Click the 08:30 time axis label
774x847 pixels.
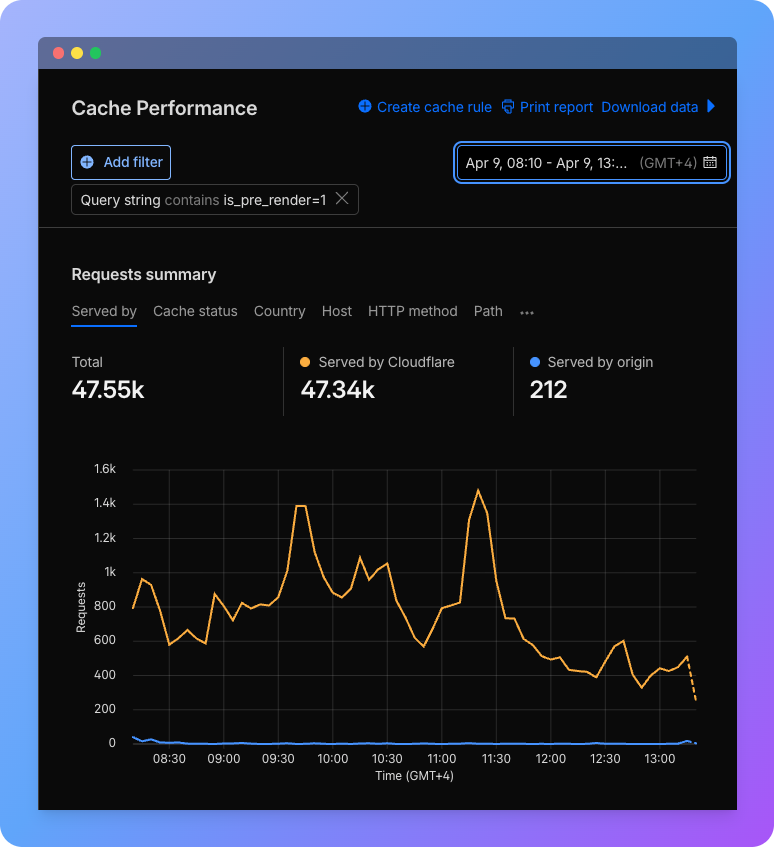point(169,758)
